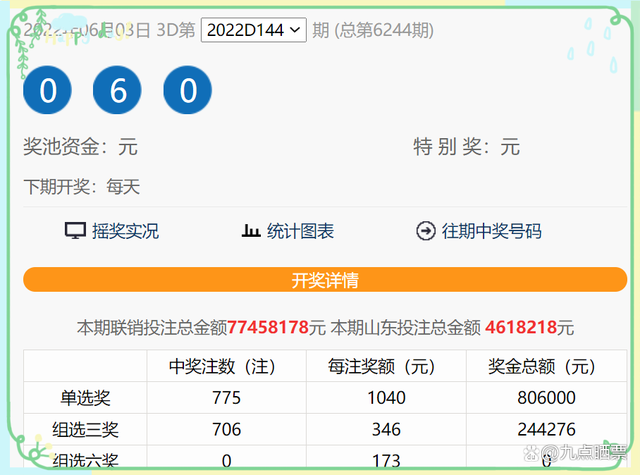Click the 奖金总额（元） column header
This screenshot has height=475, width=640.
coord(547,366)
